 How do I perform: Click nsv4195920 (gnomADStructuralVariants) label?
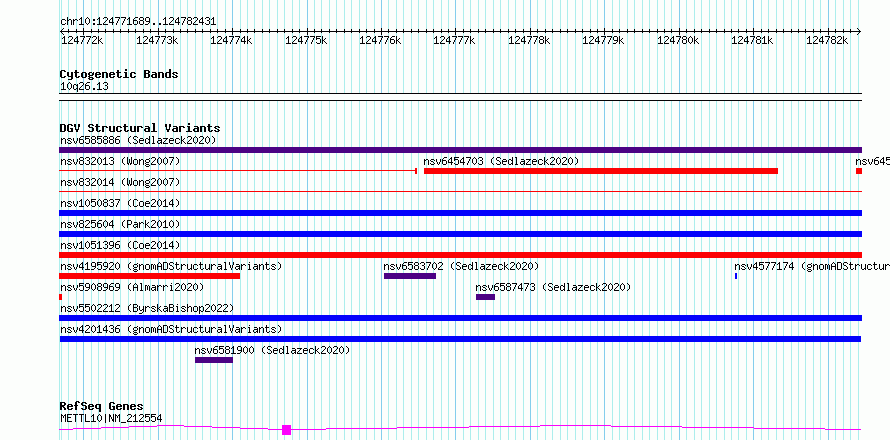pyautogui.click(x=171, y=266)
